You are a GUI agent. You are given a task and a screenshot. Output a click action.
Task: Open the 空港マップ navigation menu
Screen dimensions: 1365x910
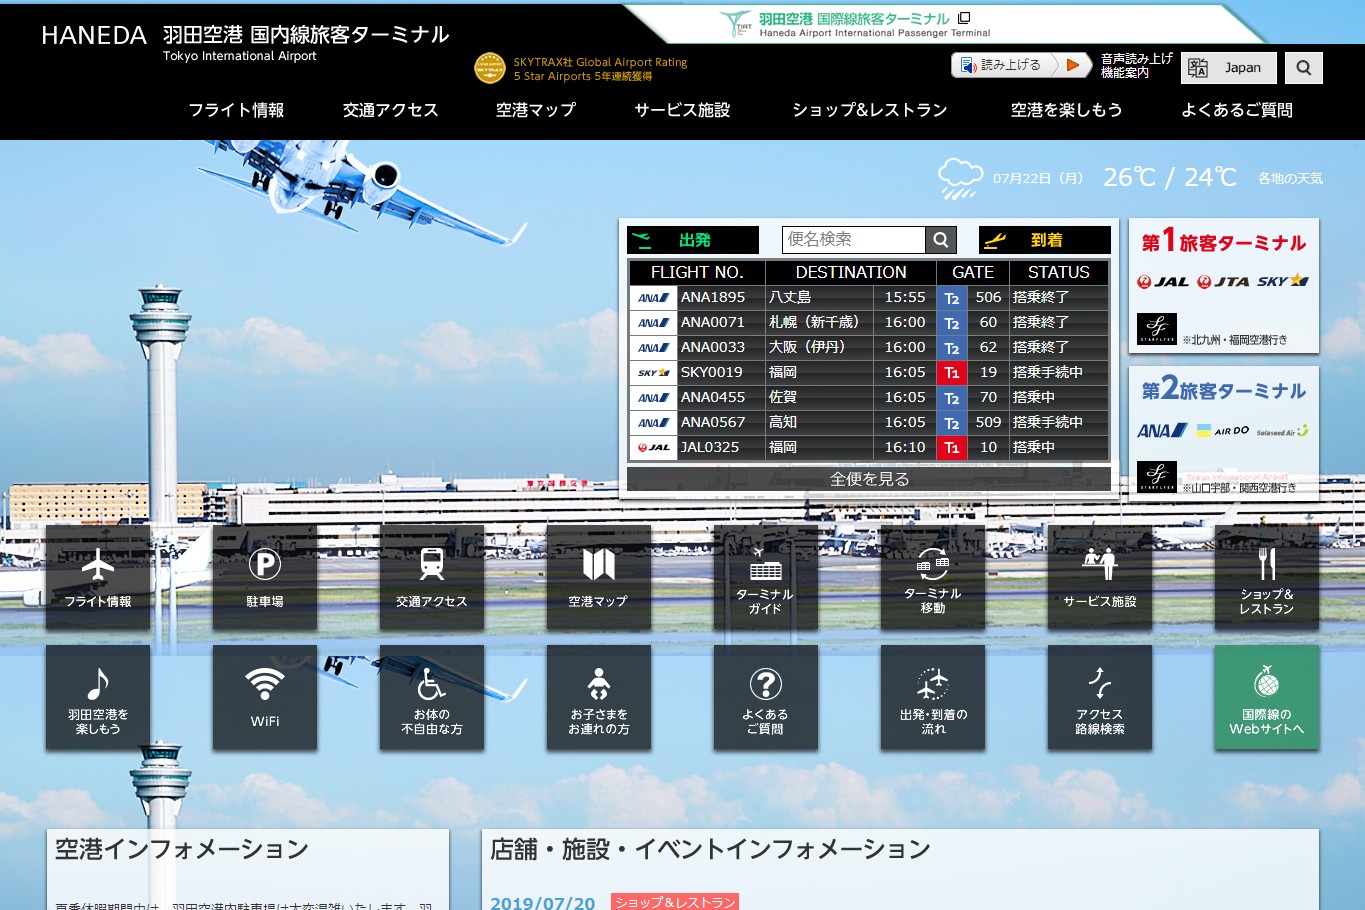click(536, 110)
